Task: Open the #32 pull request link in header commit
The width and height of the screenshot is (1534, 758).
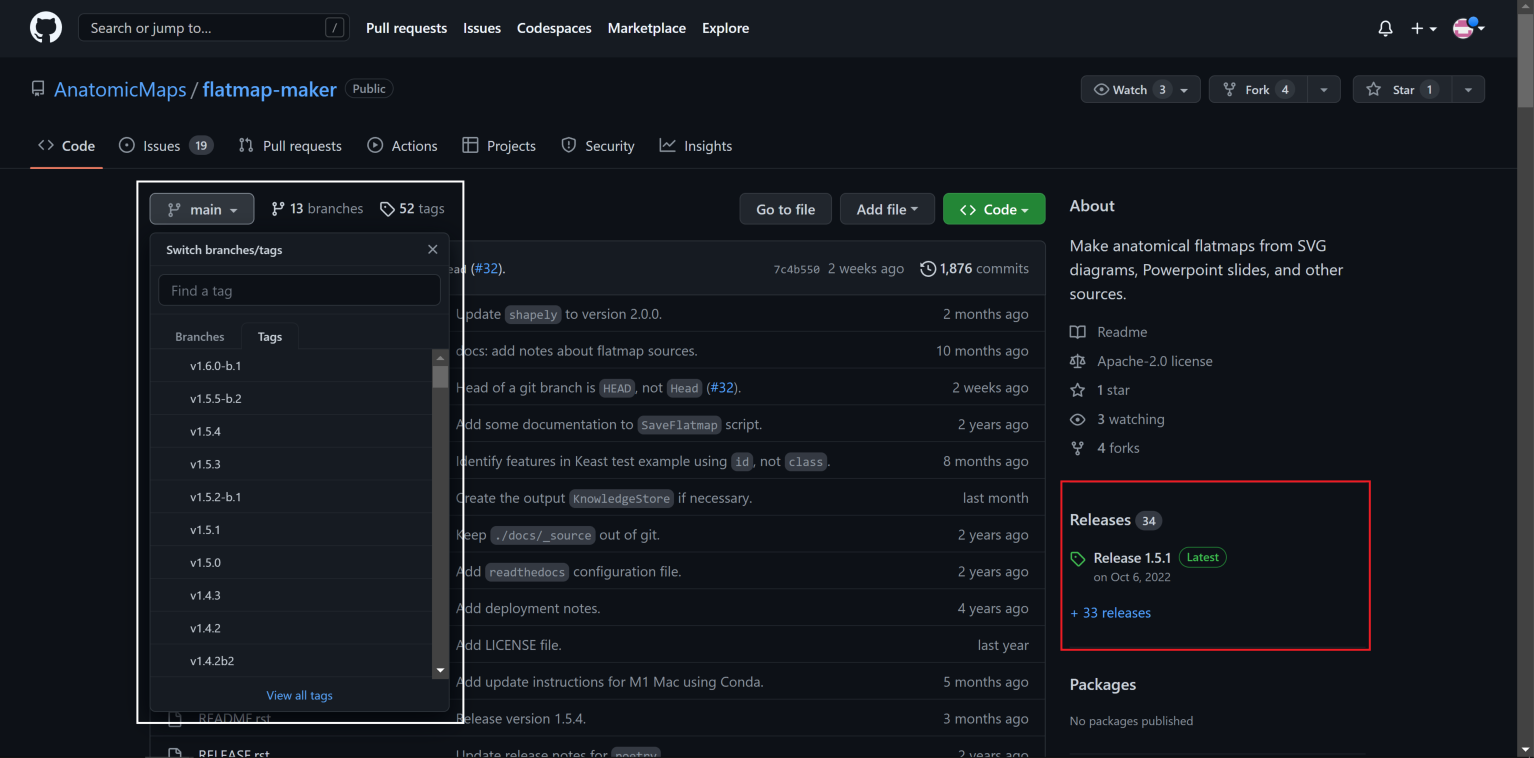Action: coord(487,268)
